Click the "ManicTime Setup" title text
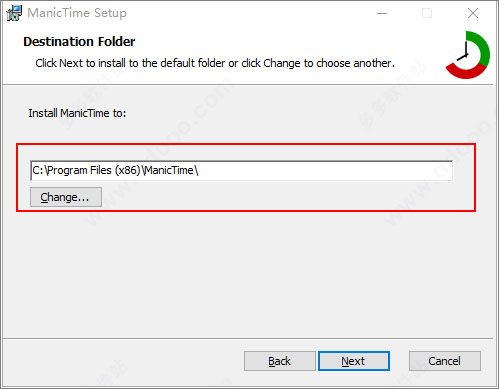Viewport: 499px width, 389px height. click(x=77, y=13)
